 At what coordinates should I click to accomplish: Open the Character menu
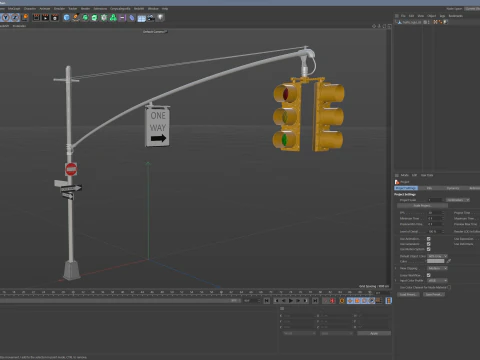30,9
